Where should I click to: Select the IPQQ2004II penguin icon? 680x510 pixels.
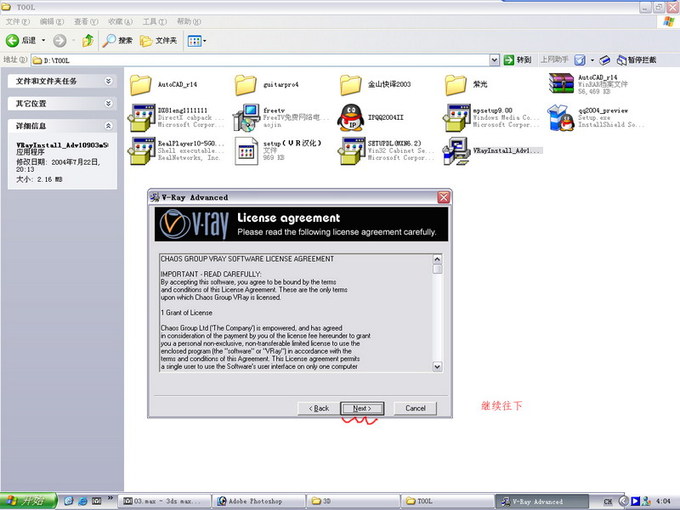[x=370, y=118]
